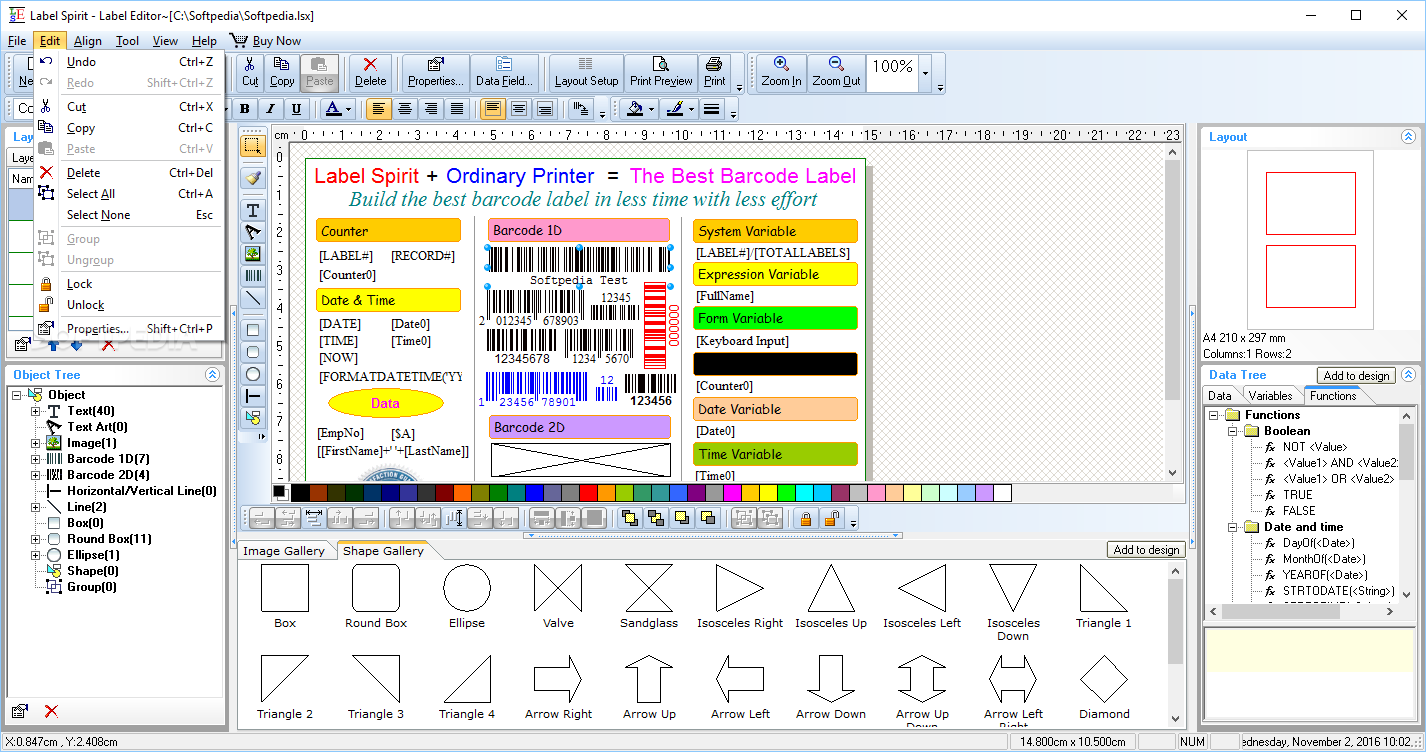
Task: Select the Text tool in the vertical toolbox
Action: pos(253,210)
